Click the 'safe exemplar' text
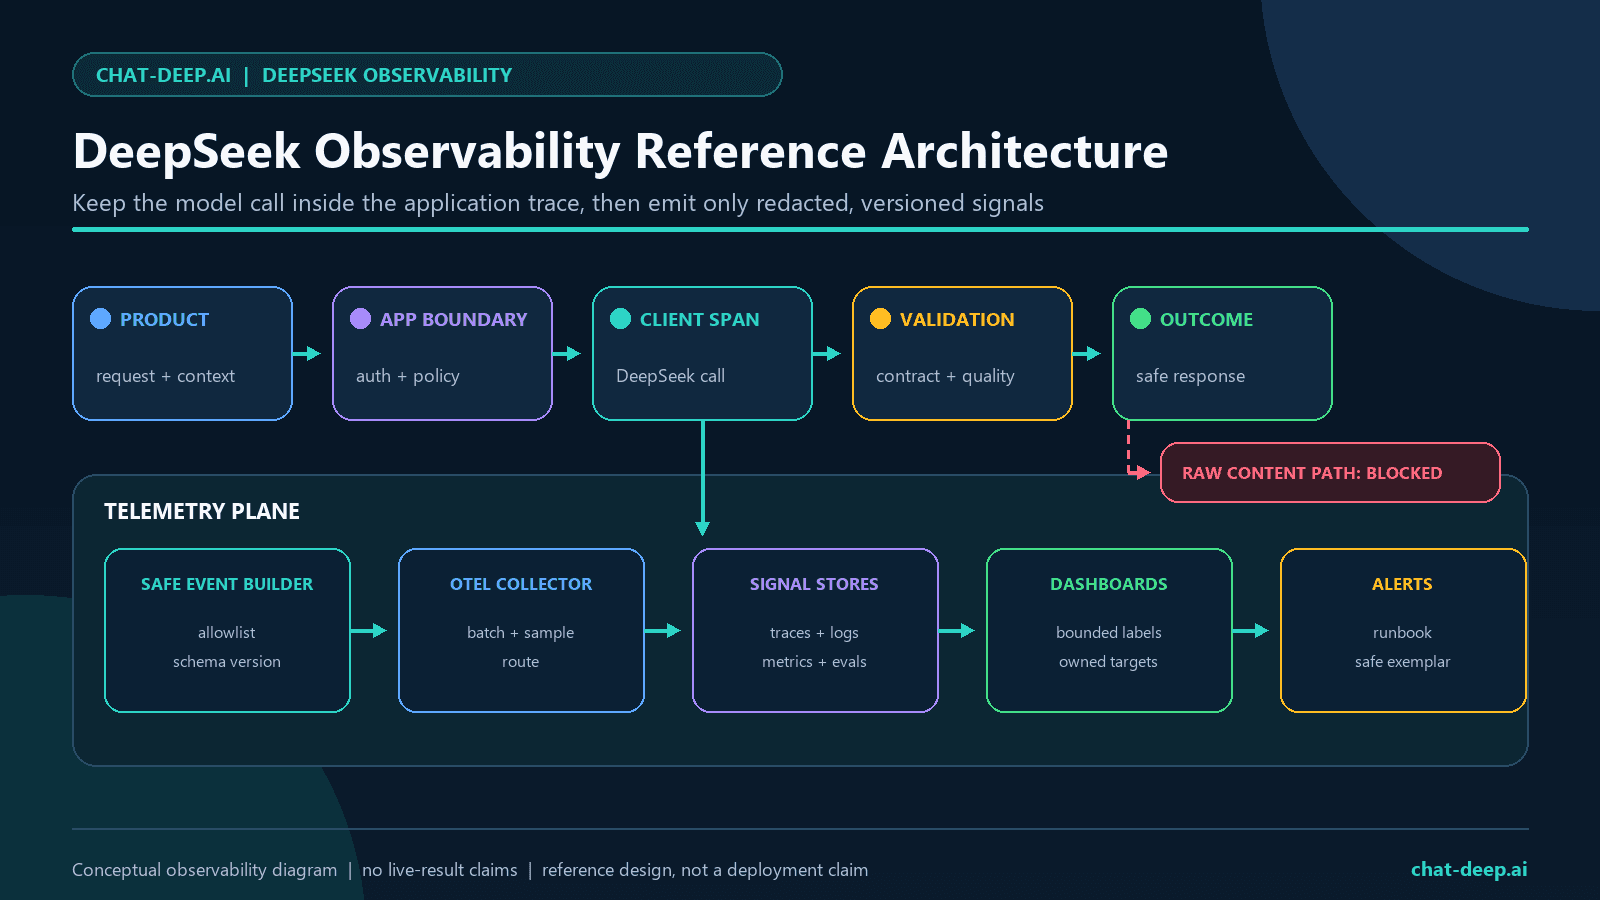Viewport: 1600px width, 900px height. point(1402,661)
